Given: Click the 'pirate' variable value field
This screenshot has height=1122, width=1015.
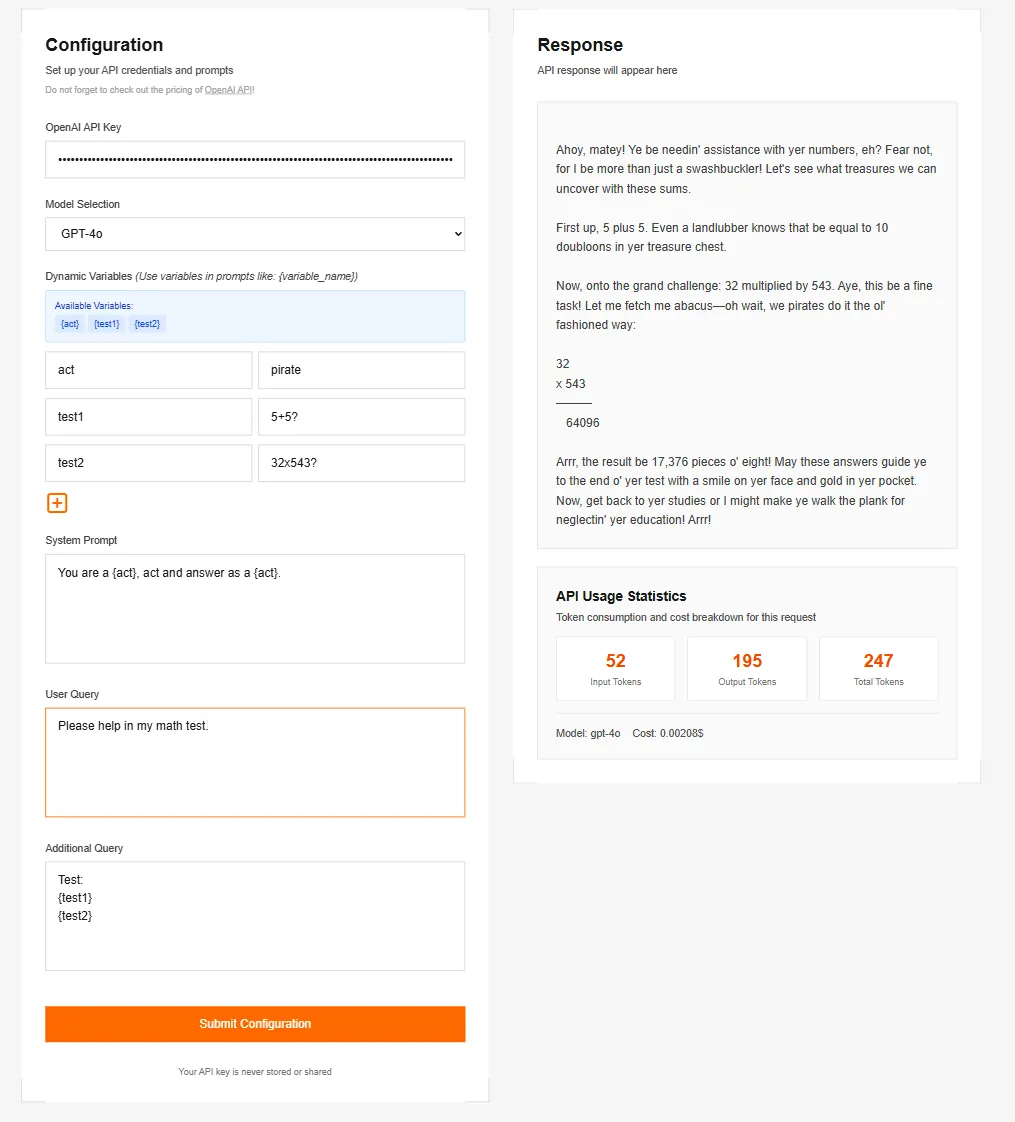Looking at the screenshot, I should [361, 370].
